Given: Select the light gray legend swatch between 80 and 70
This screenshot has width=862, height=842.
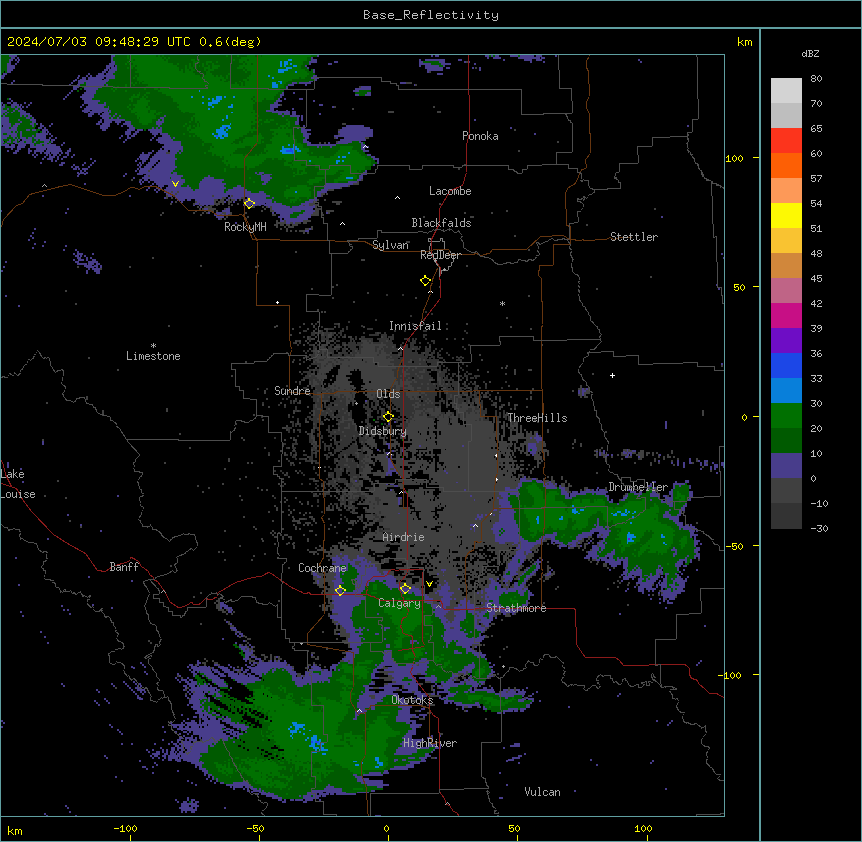Looking at the screenshot, I should click(786, 90).
